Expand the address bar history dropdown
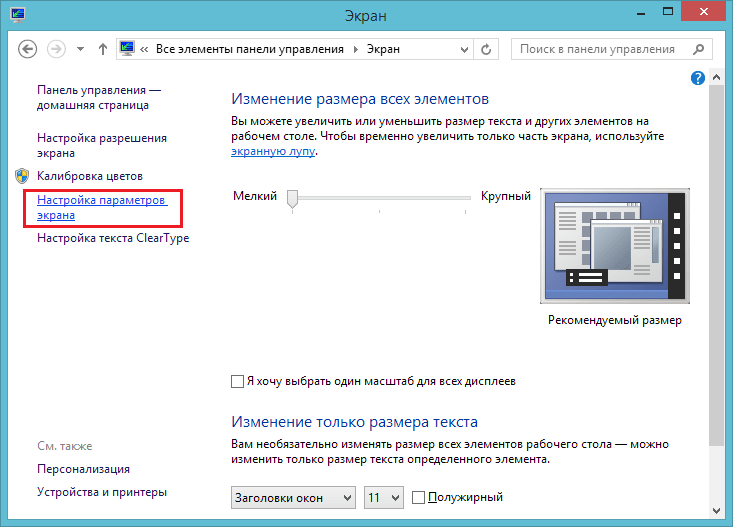733x527 pixels. click(464, 49)
